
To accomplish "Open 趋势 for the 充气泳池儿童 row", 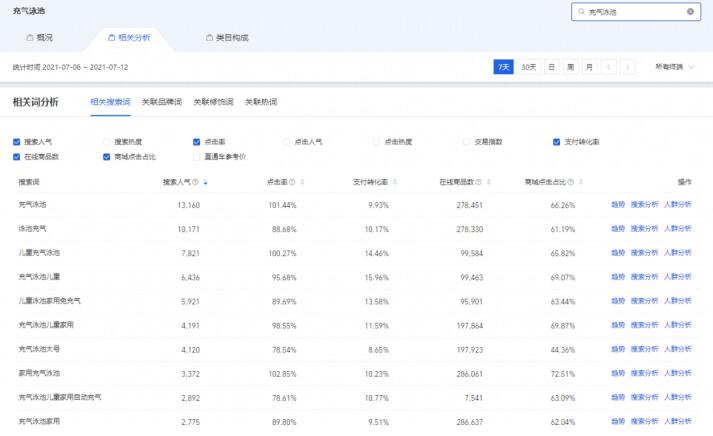I will click(618, 277).
